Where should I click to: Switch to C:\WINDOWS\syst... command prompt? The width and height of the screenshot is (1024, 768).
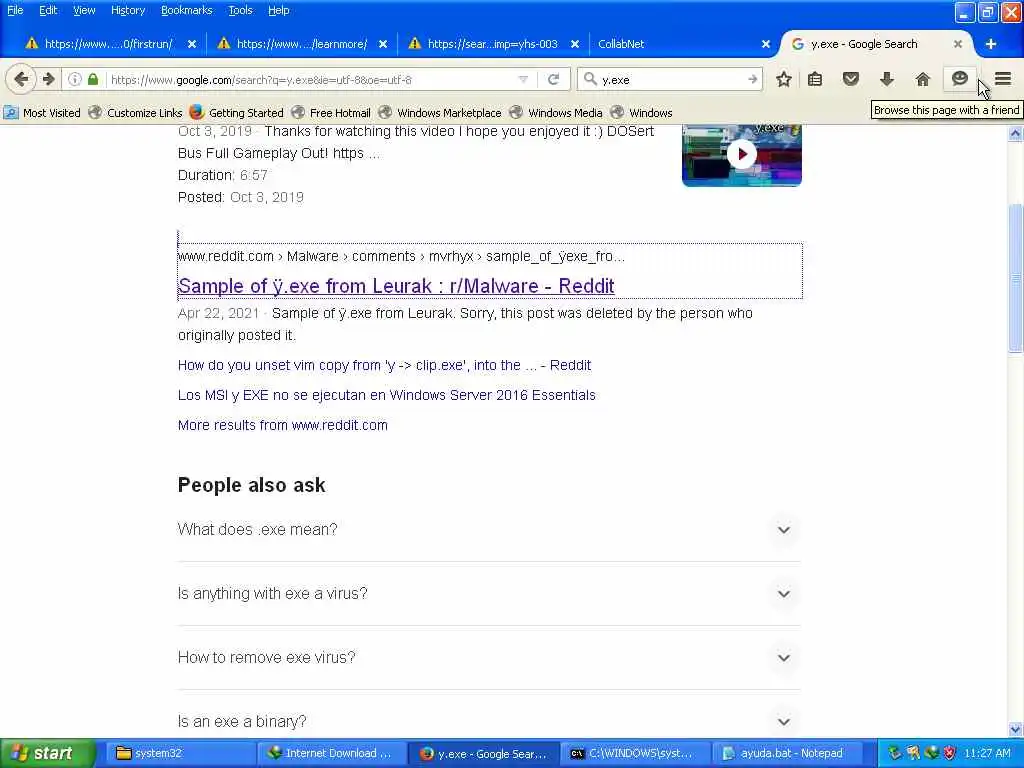point(635,754)
